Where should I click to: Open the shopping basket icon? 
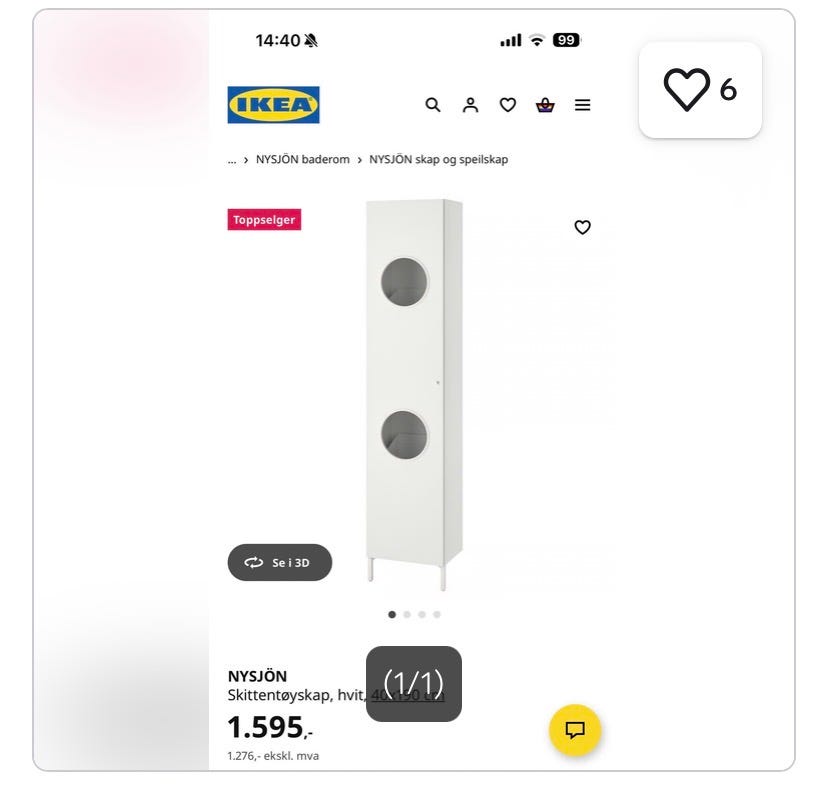click(x=545, y=105)
